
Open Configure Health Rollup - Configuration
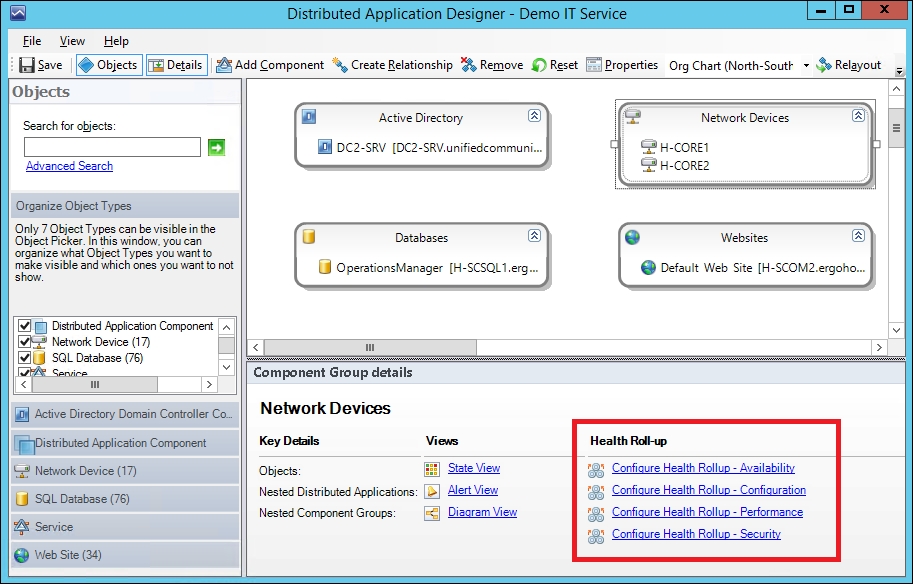[x=709, y=490]
